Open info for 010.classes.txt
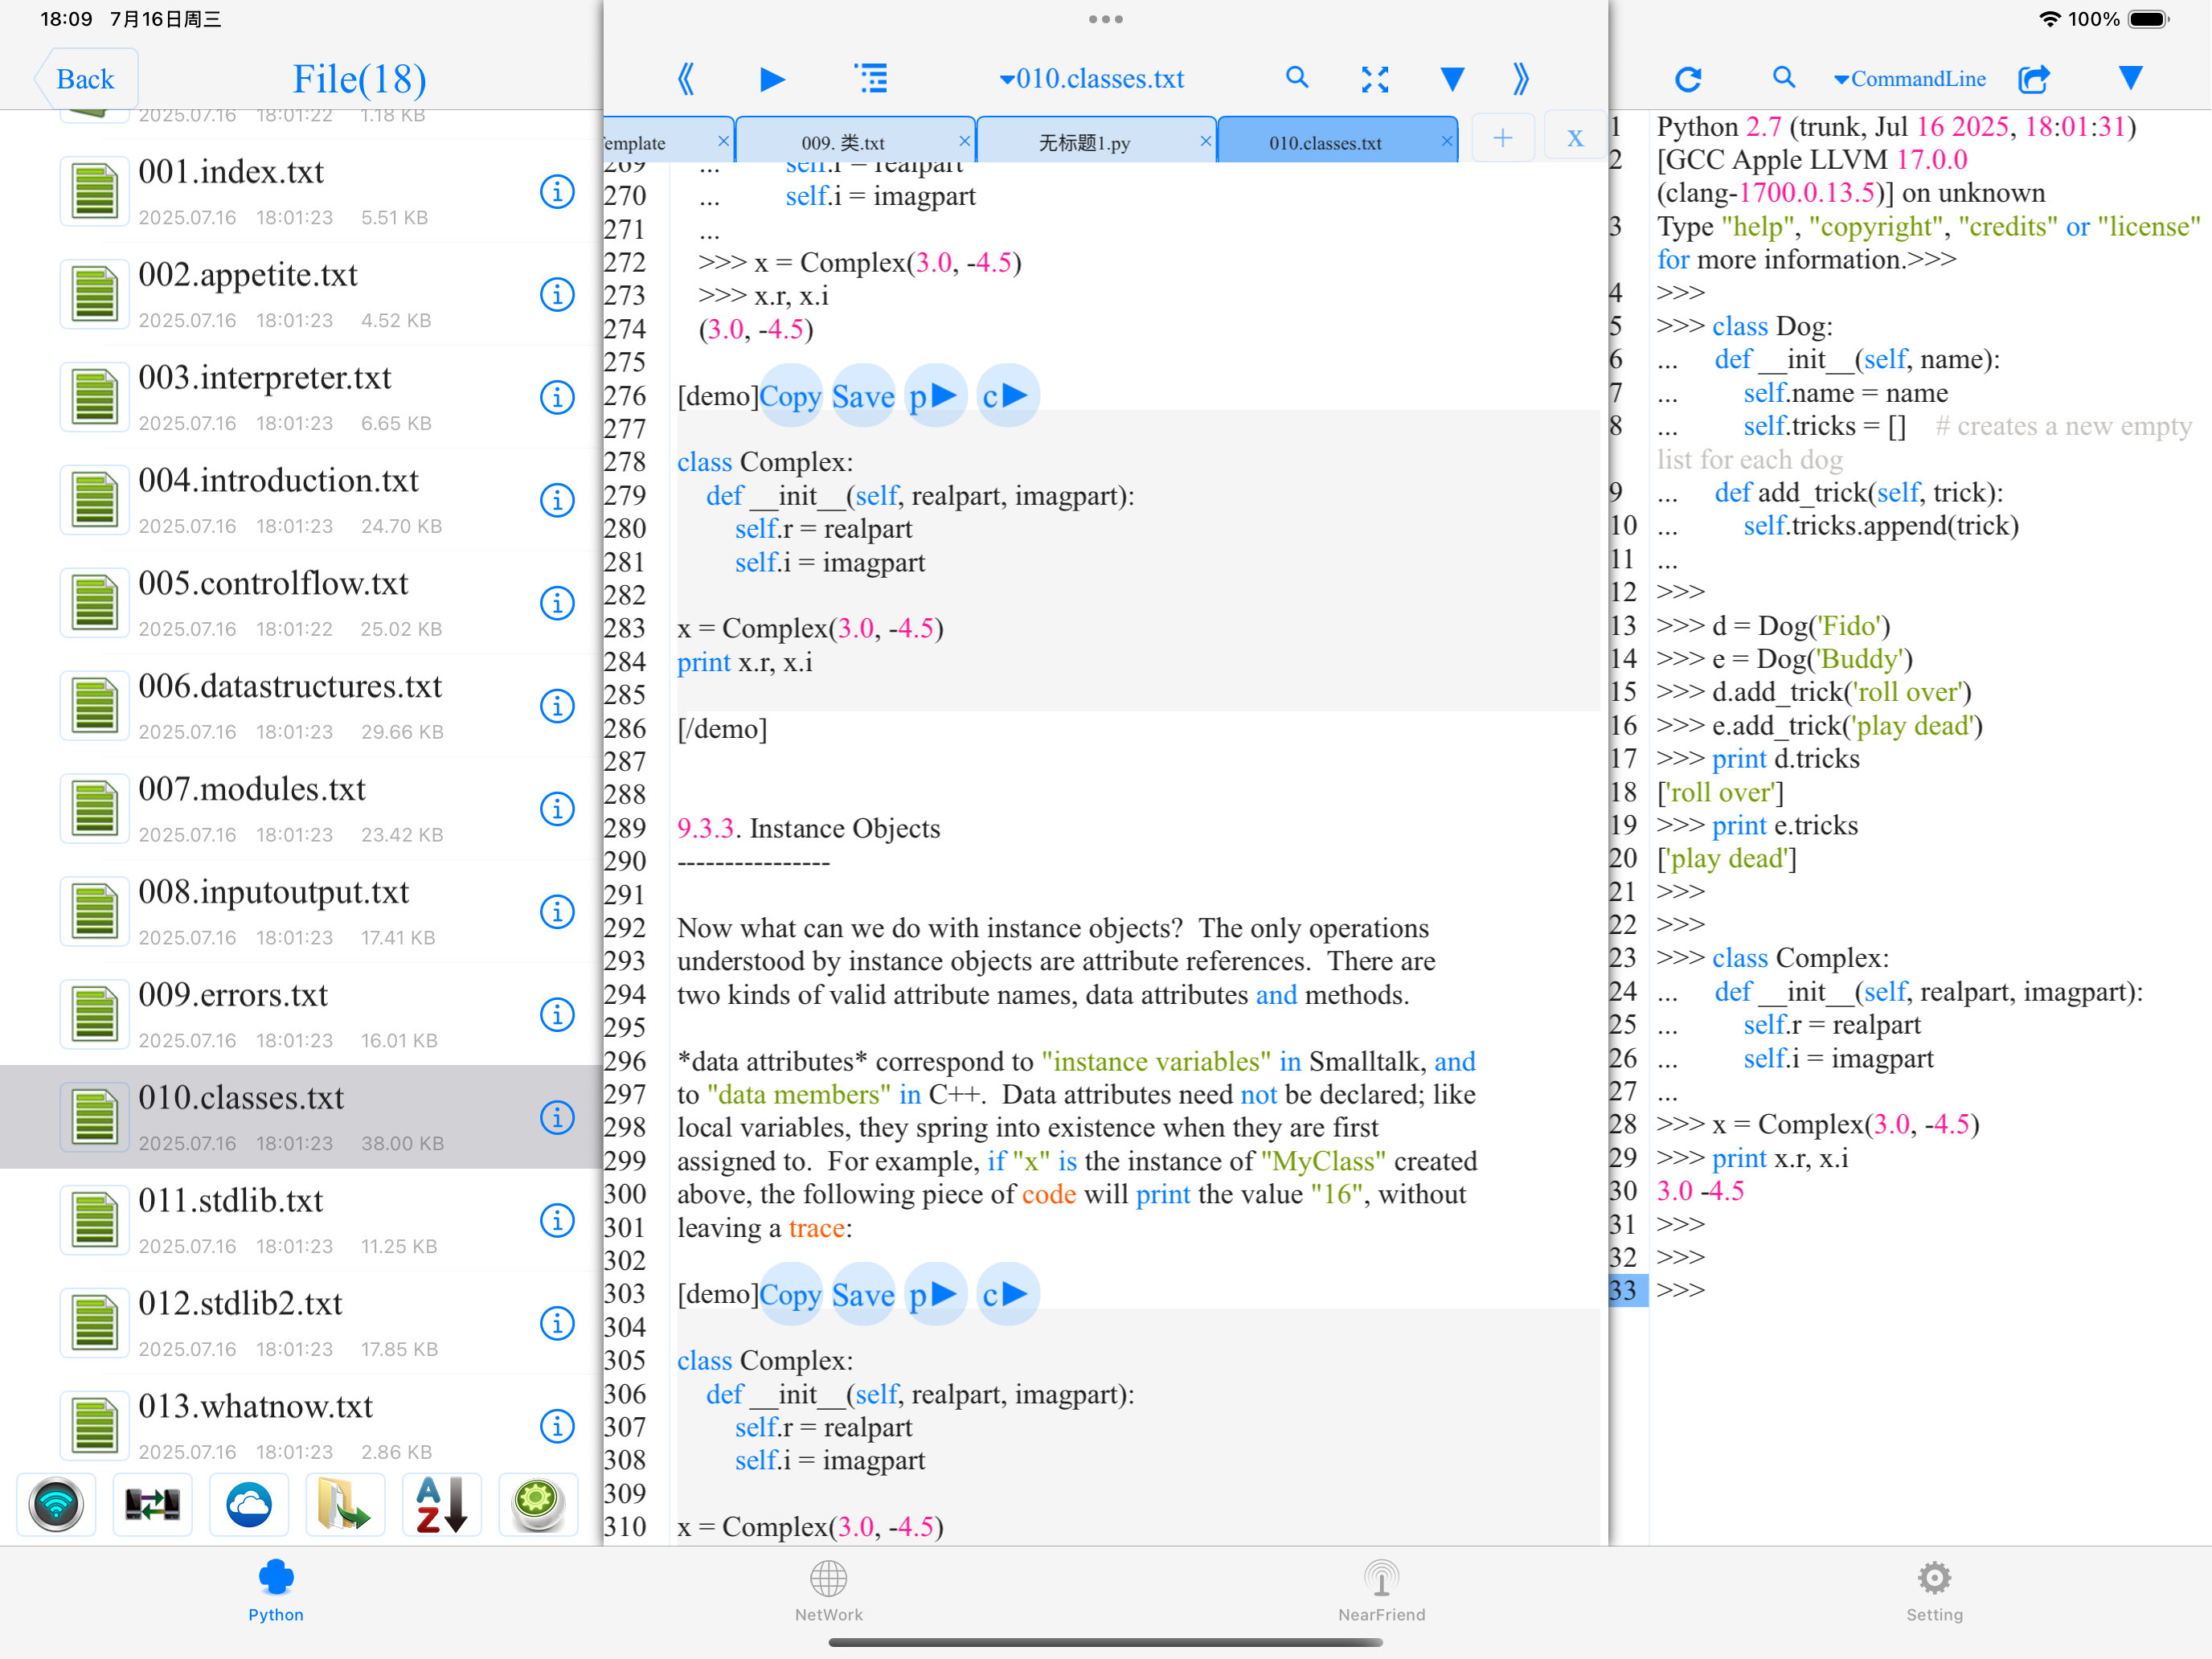 pyautogui.click(x=557, y=1117)
